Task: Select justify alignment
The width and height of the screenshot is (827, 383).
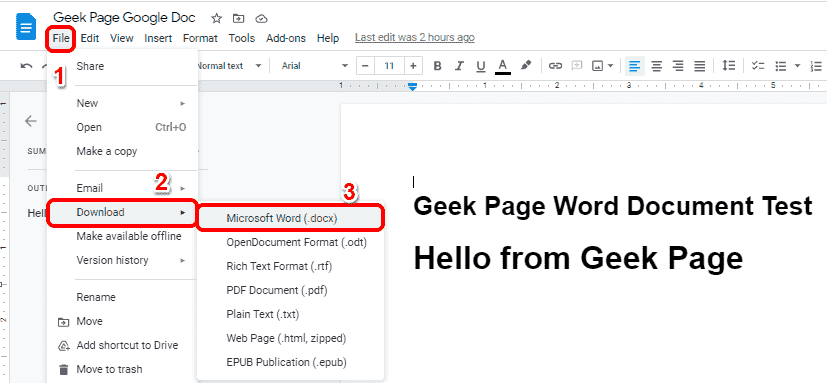Action: (699, 66)
